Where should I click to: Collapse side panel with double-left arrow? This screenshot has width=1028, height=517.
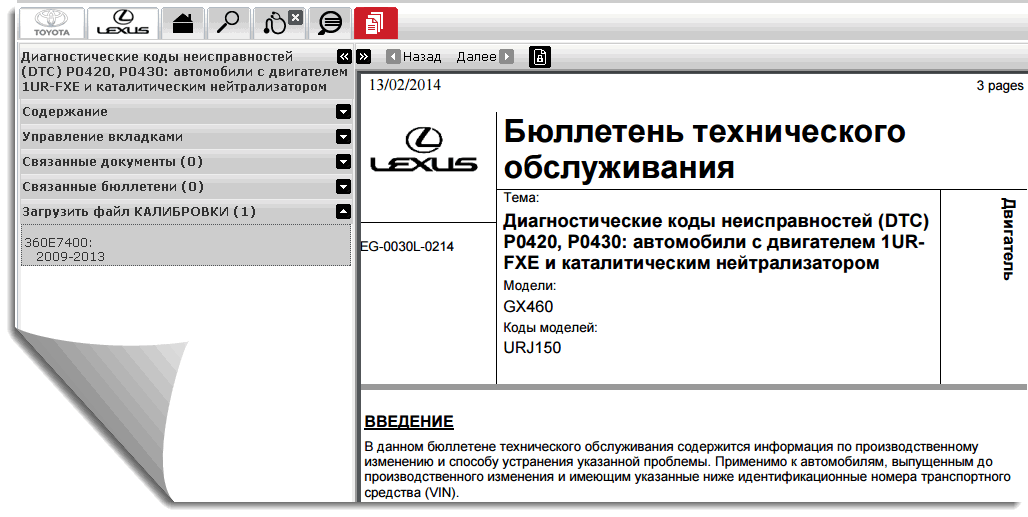pos(344,57)
